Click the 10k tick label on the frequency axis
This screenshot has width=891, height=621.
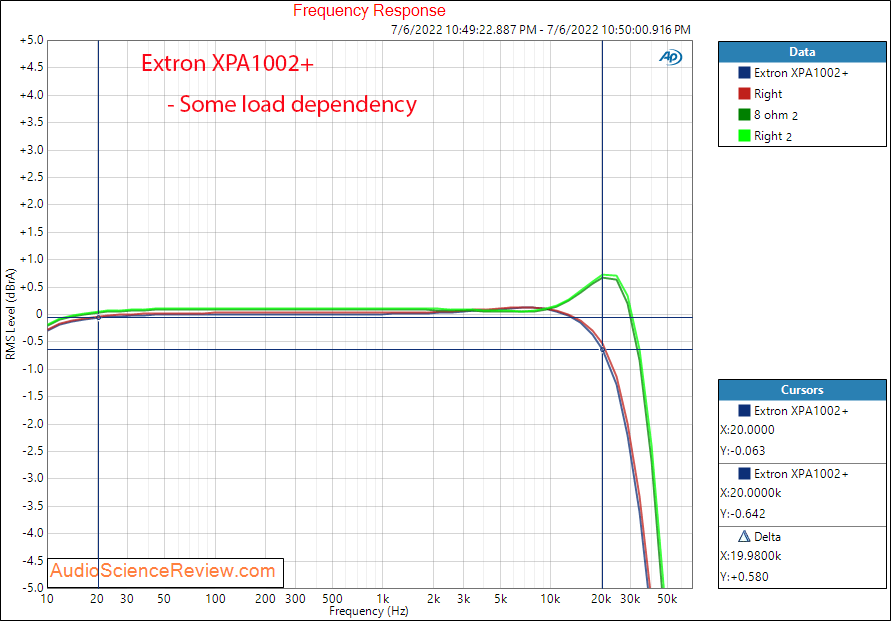pyautogui.click(x=550, y=599)
